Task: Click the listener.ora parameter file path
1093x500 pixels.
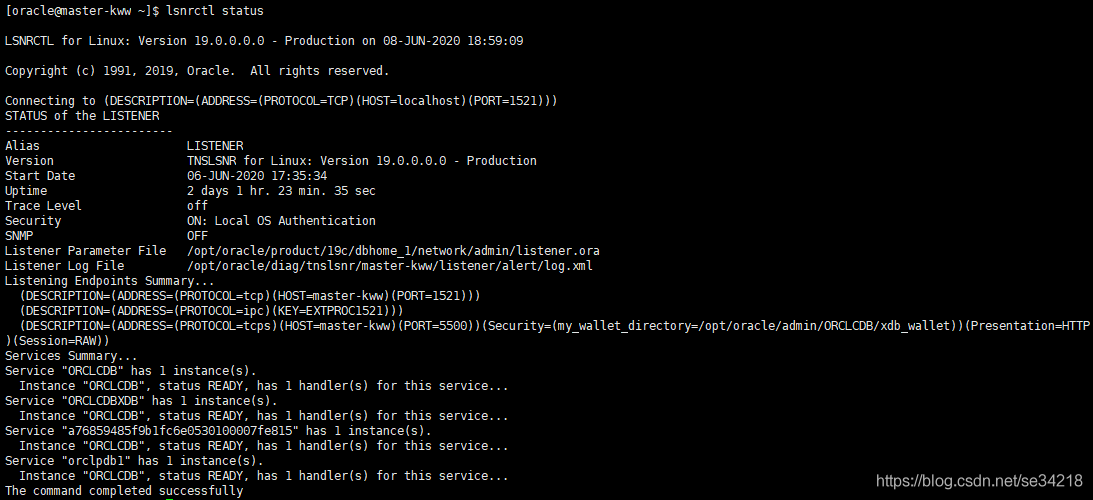Action: 393,251
